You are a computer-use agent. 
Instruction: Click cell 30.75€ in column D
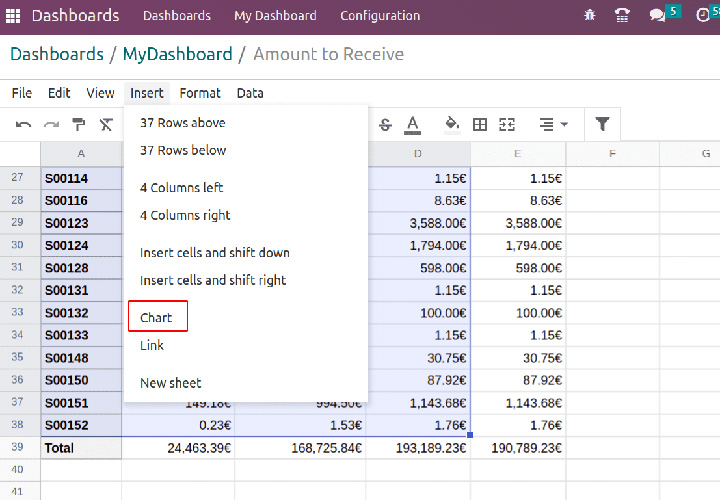coord(418,358)
